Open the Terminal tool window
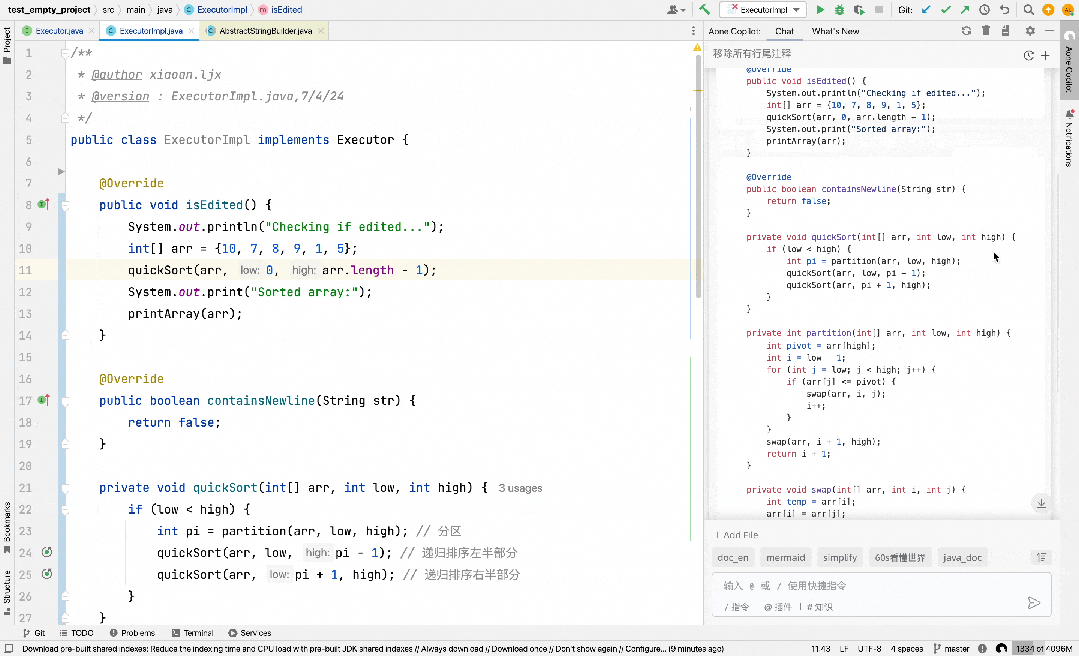 193,633
